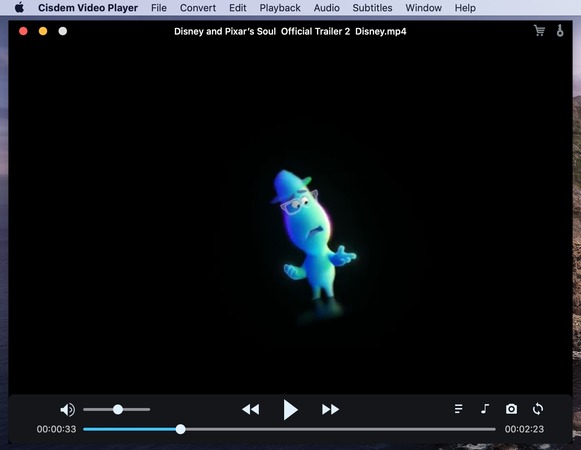Image resolution: width=581 pixels, height=450 pixels.
Task: Adjust the volume slider knob
Action: (x=118, y=410)
